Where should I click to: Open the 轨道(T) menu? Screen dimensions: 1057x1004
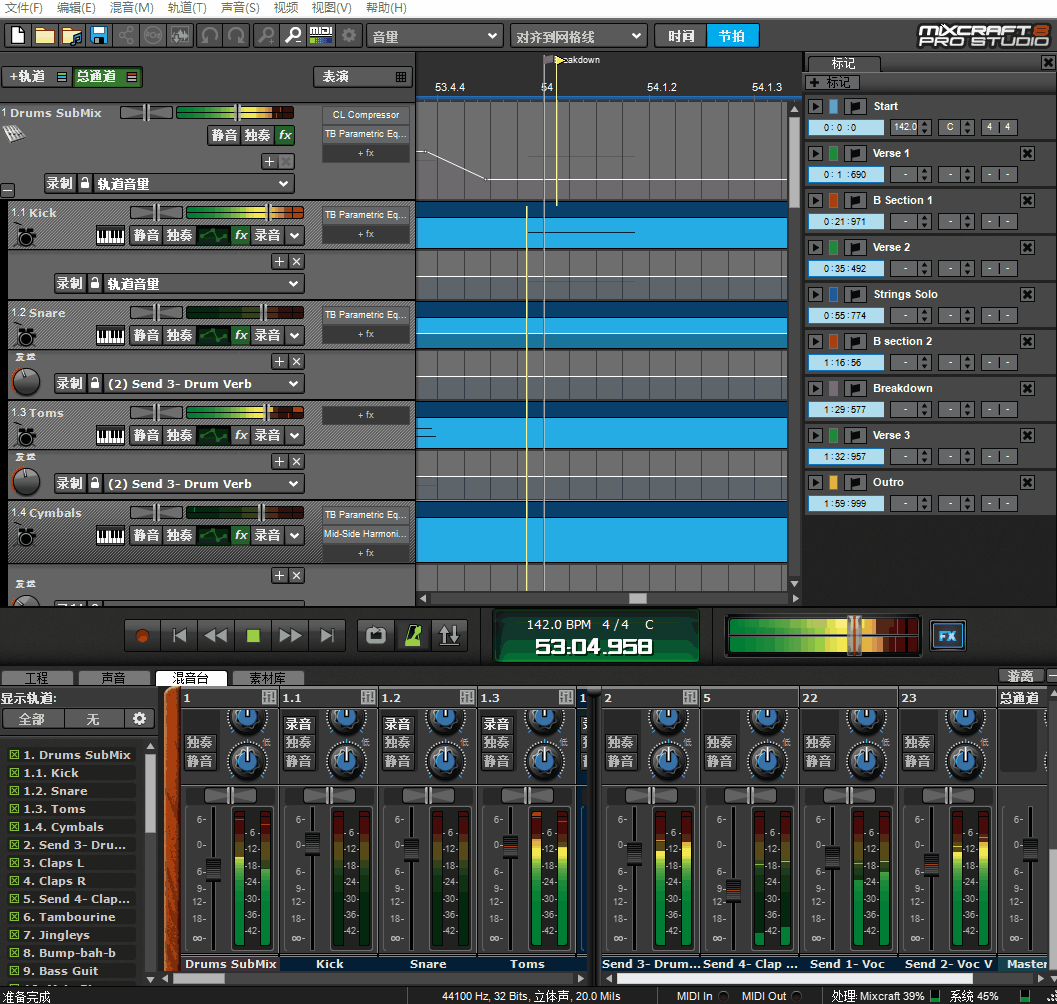[x=187, y=8]
